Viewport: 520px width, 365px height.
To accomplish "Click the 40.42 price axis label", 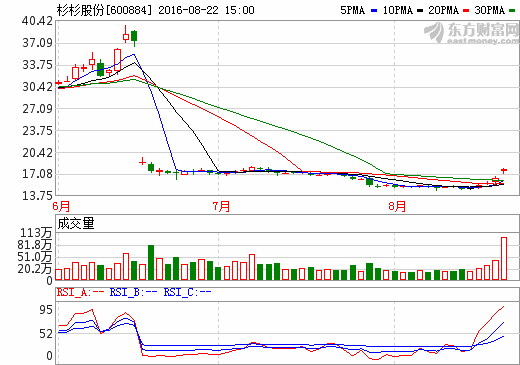I will 38,21.
